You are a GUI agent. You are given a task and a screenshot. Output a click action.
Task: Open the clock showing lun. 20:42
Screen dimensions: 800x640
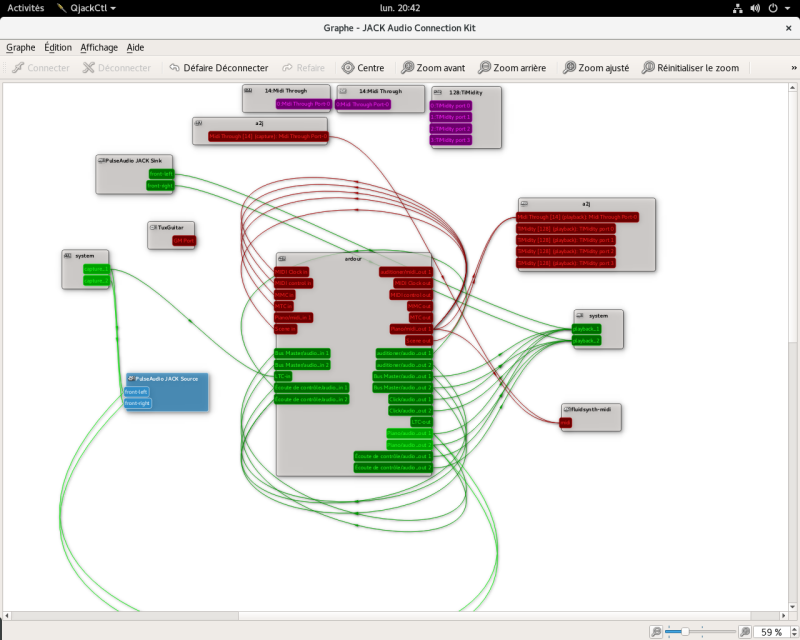(x=400, y=8)
